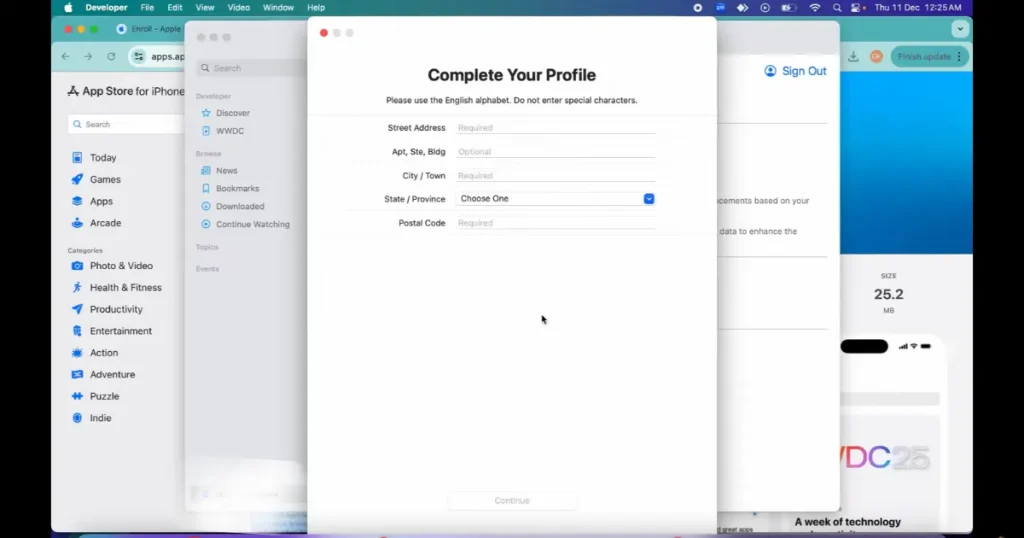
Task: Click the browser back arrow
Action: [x=65, y=57]
